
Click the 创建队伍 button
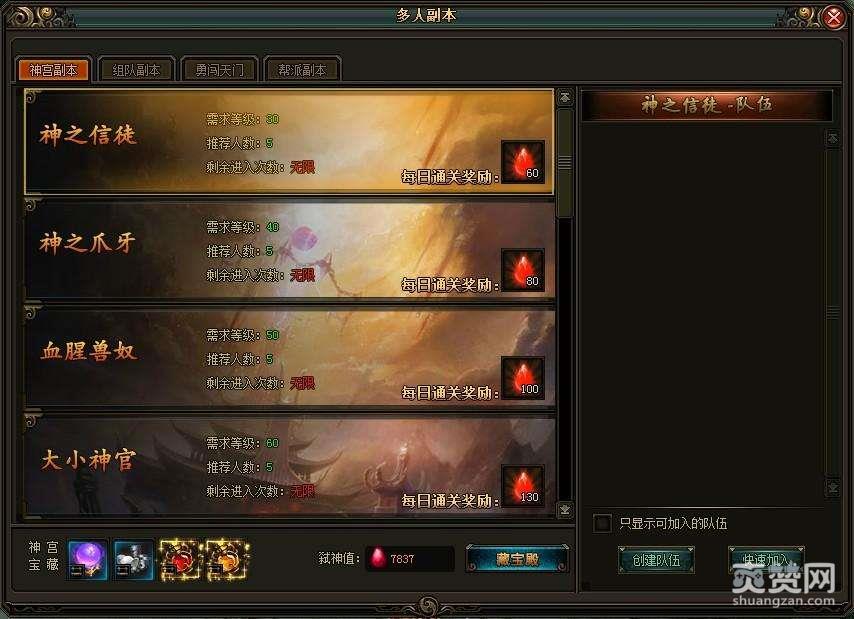tap(656, 560)
